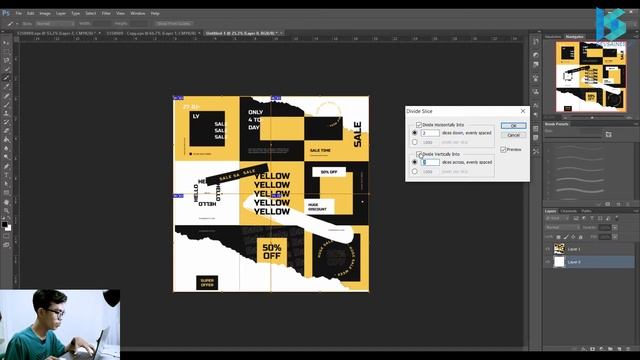Toggle the Divide Vertically Into checkbox

tap(419, 154)
